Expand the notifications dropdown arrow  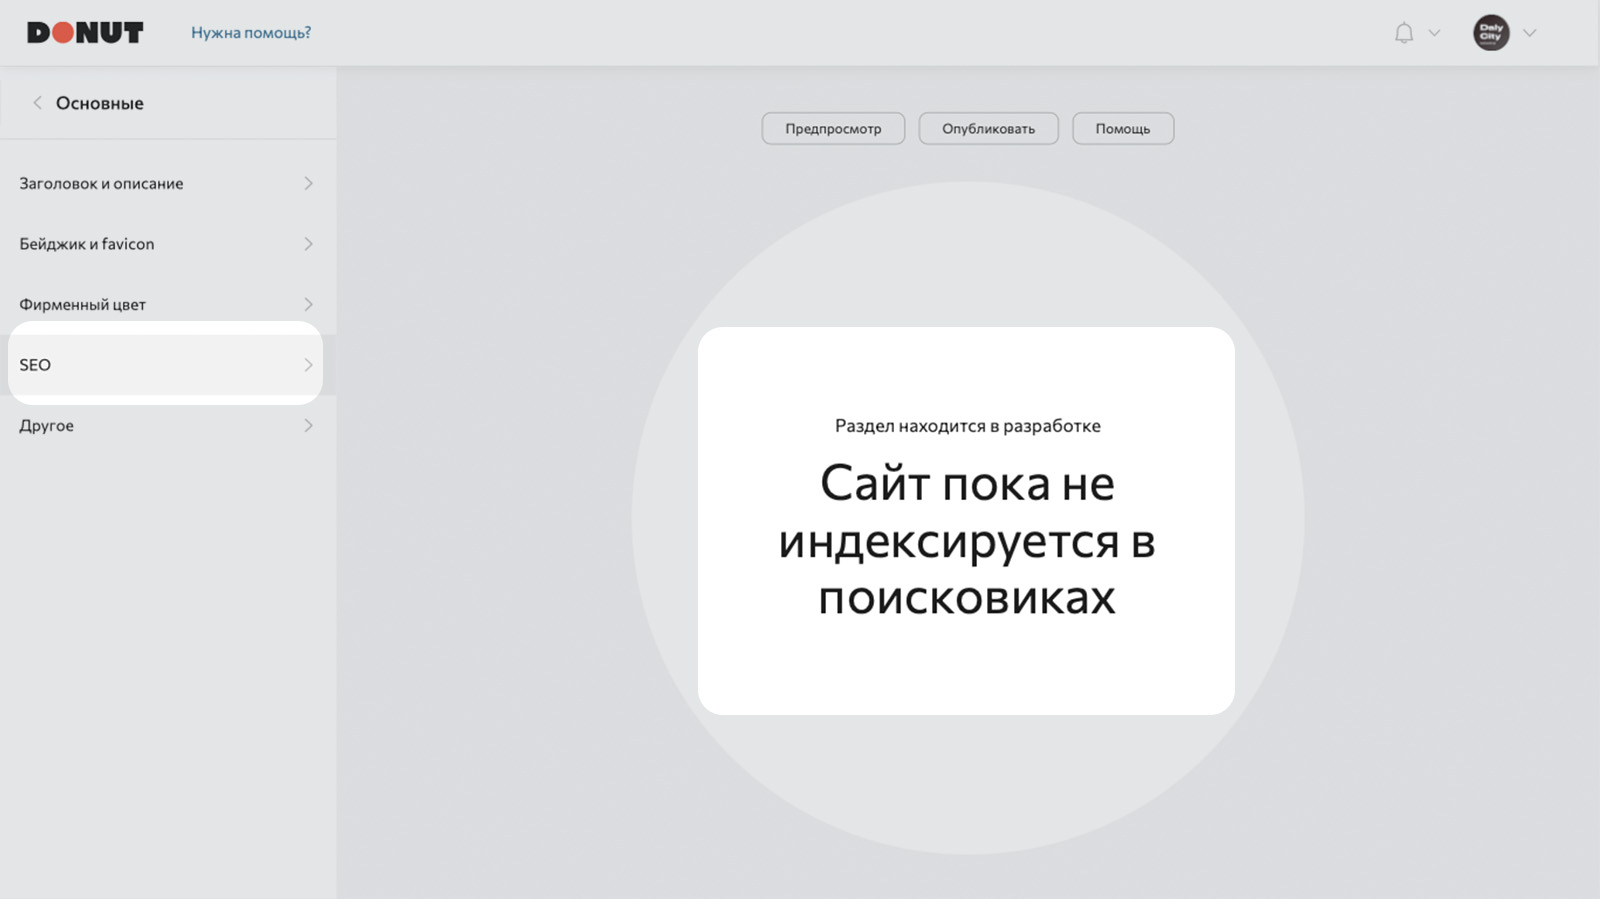click(x=1434, y=33)
